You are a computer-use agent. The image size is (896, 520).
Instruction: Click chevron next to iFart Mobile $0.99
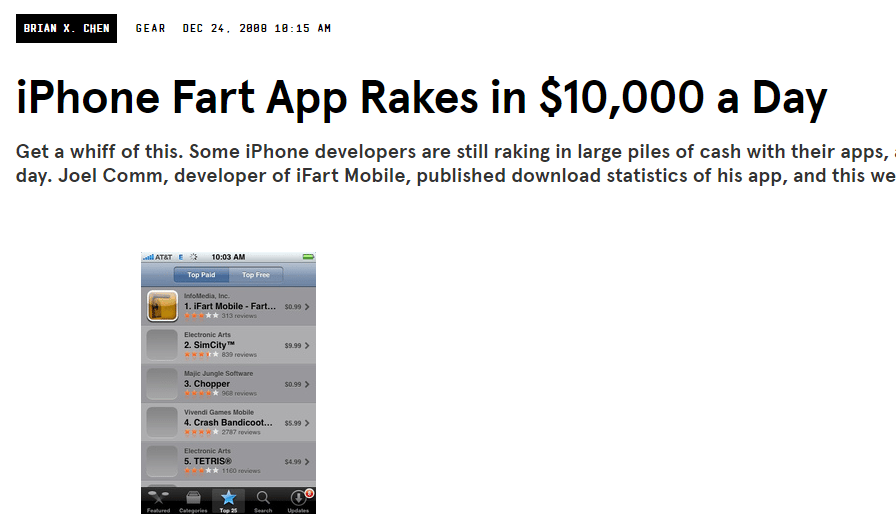pos(307,307)
